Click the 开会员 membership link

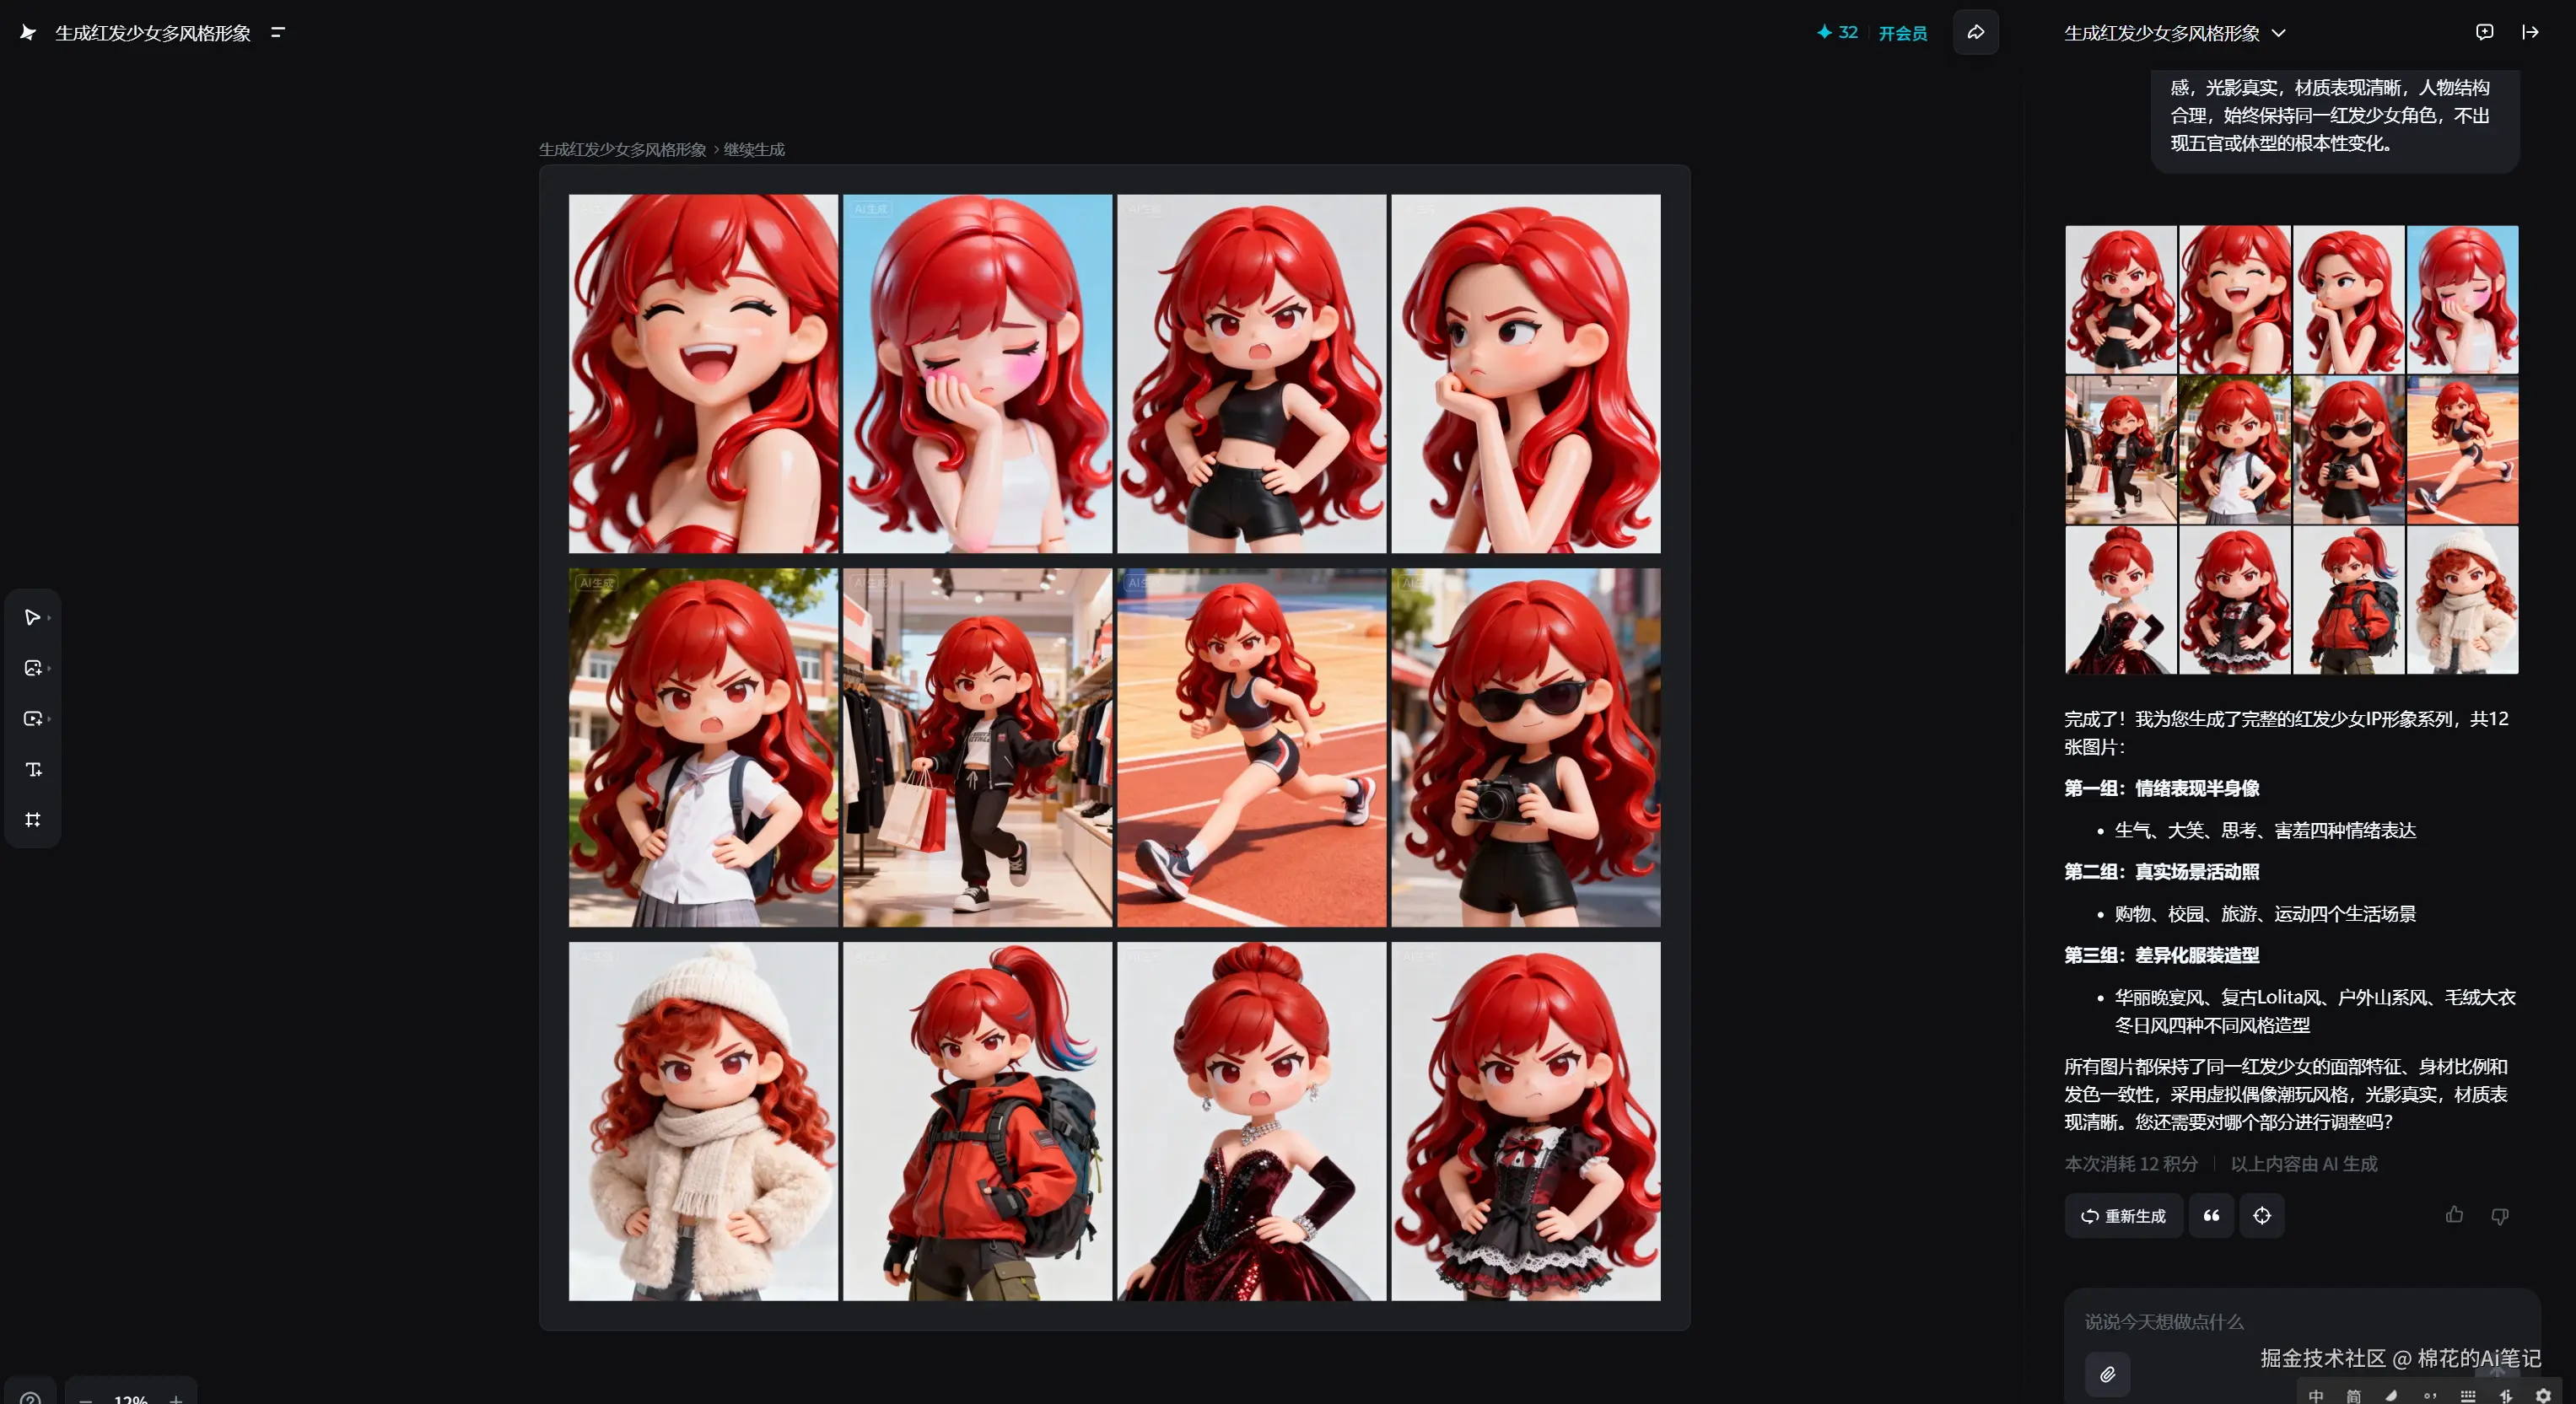coord(1902,33)
